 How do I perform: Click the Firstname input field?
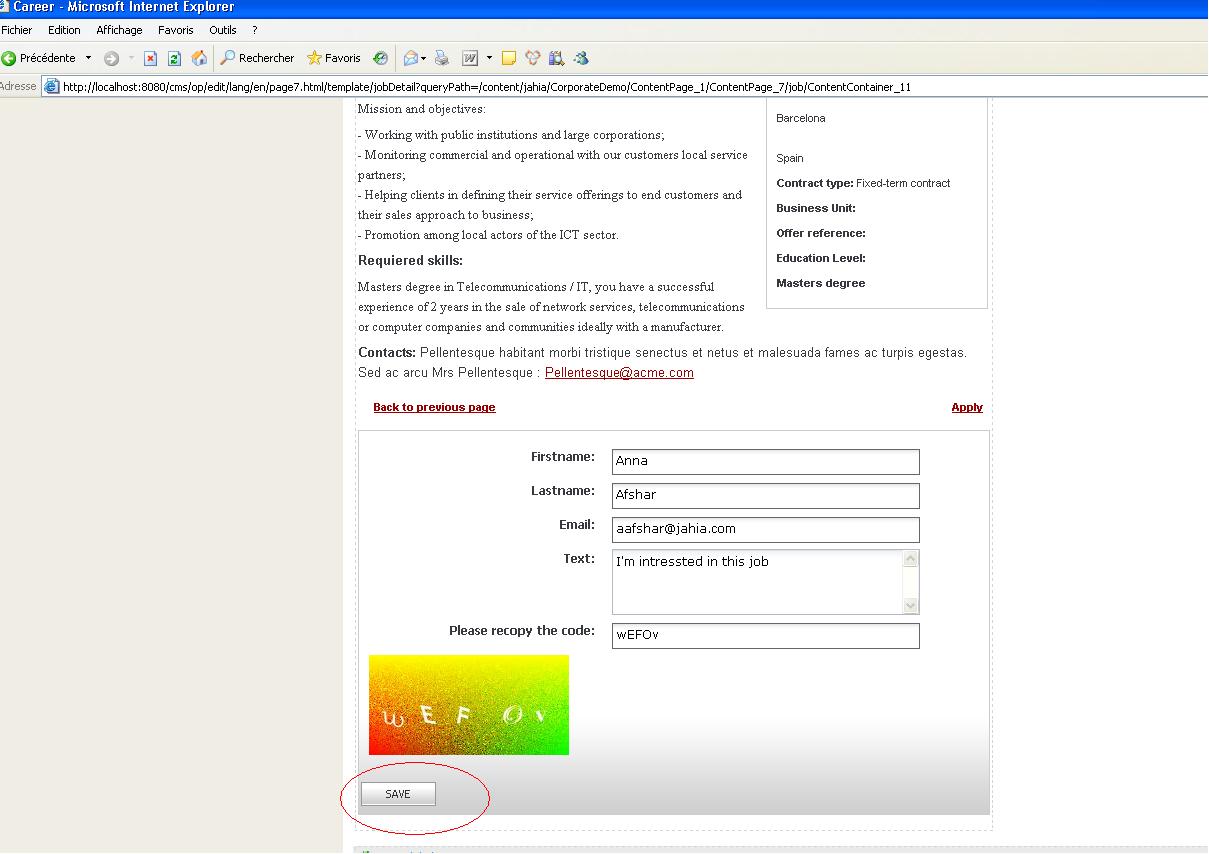tap(765, 461)
